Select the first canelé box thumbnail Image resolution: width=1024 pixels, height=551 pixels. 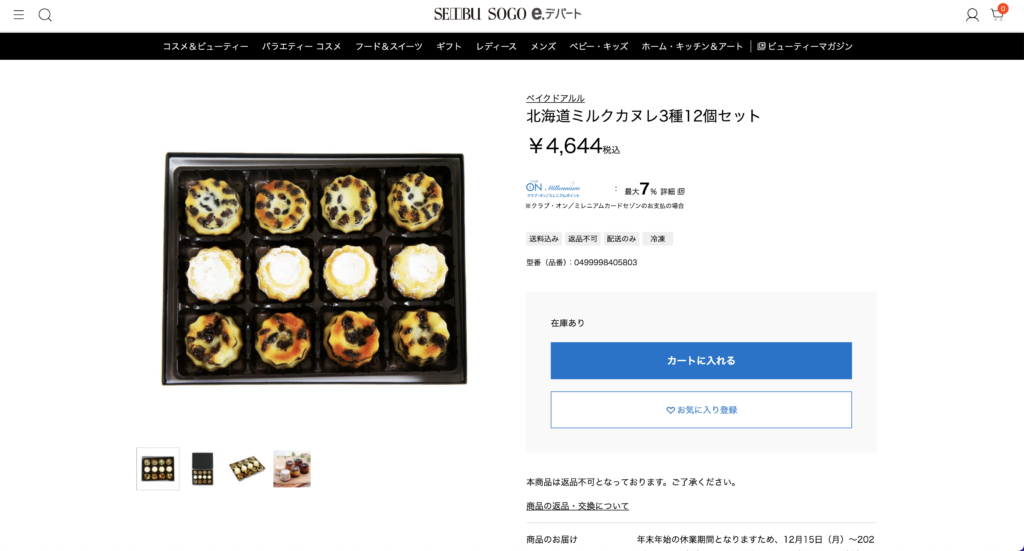click(158, 469)
